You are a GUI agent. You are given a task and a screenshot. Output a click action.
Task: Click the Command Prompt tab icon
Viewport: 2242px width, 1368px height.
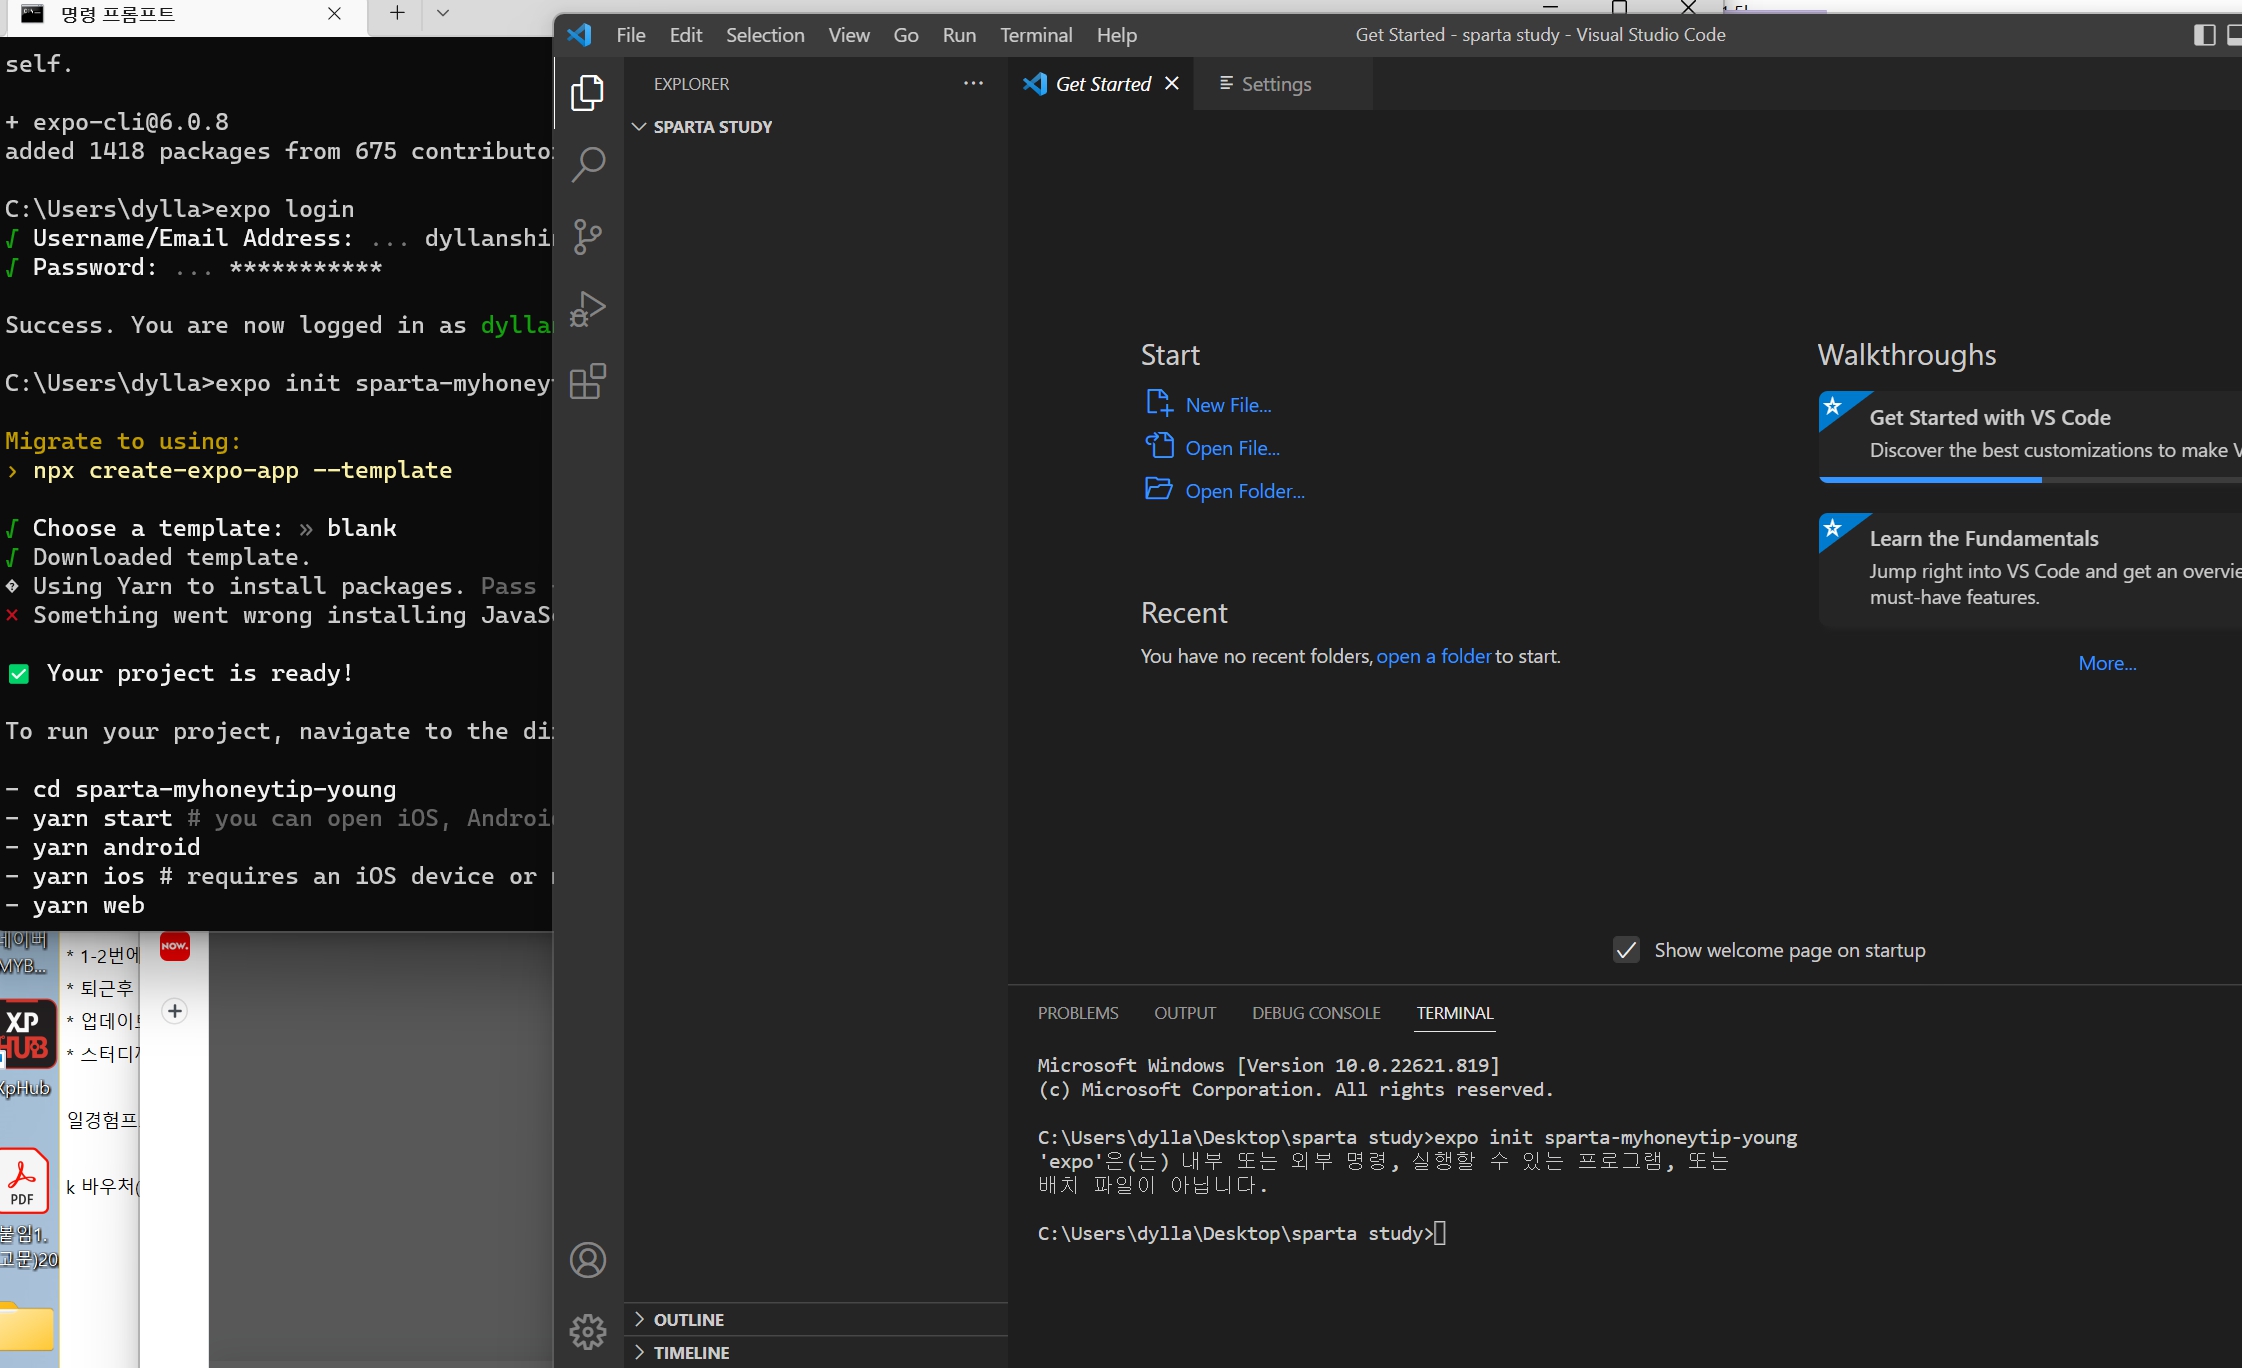coord(32,13)
